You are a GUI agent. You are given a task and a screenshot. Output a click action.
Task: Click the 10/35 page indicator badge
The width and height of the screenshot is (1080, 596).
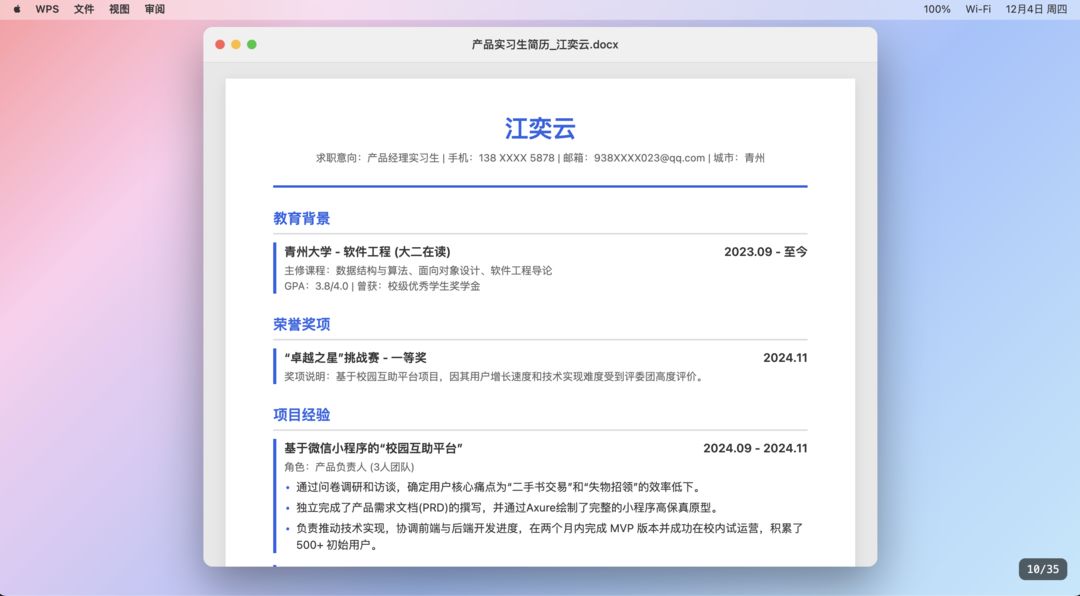click(x=1043, y=569)
